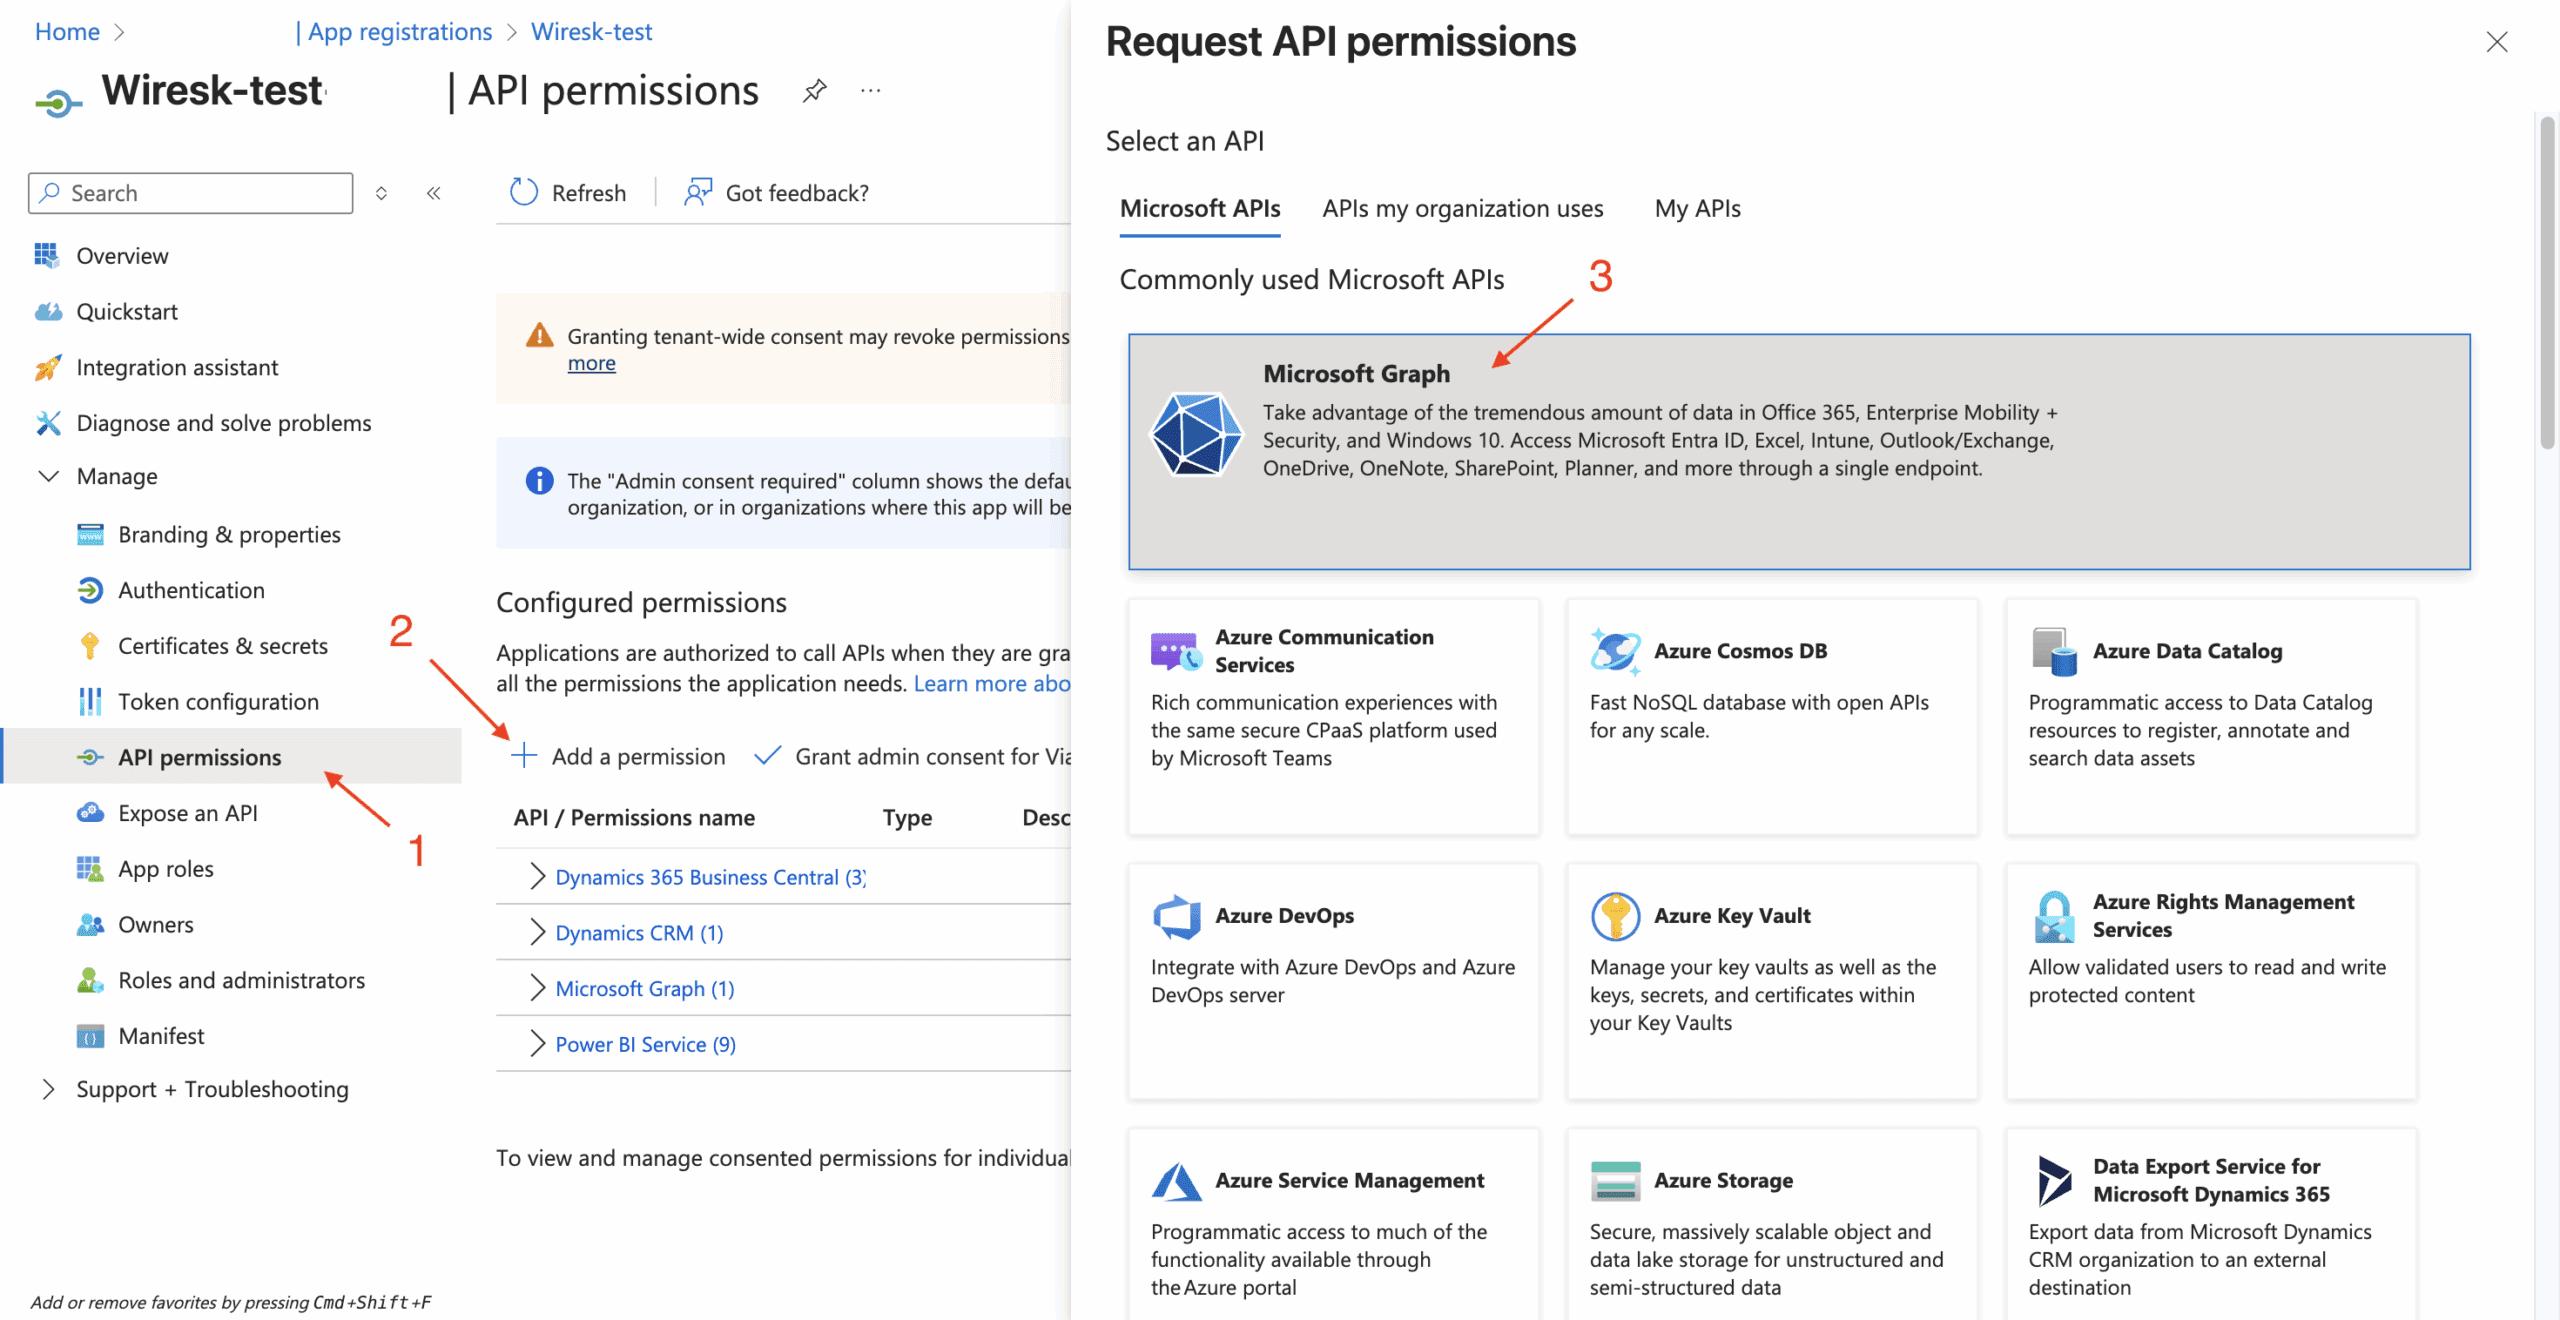The height and width of the screenshot is (1320, 2560).
Task: Select the Azure DevOps card title
Action: point(1284,915)
